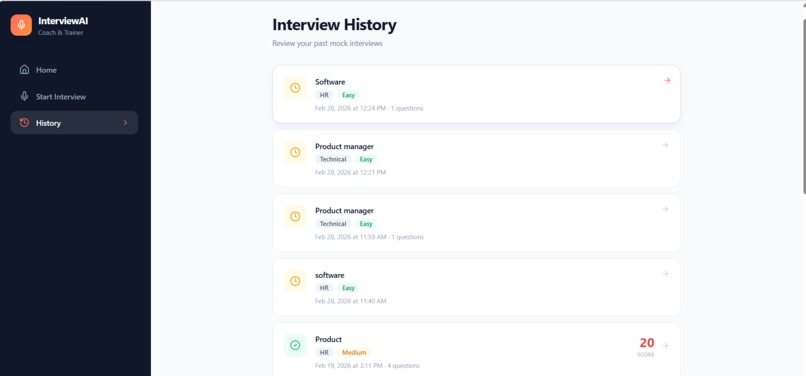Open the red arrow on Software 12:24 PM card
Screen dimensions: 806x376
pyautogui.click(x=667, y=80)
